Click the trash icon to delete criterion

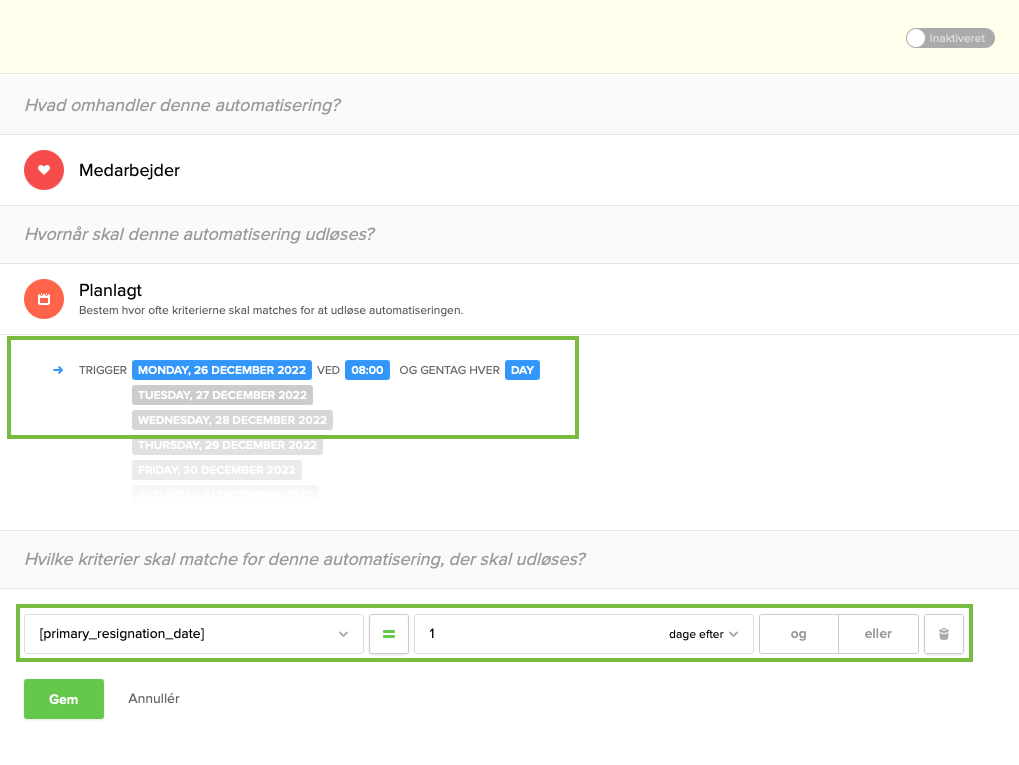tap(943, 633)
